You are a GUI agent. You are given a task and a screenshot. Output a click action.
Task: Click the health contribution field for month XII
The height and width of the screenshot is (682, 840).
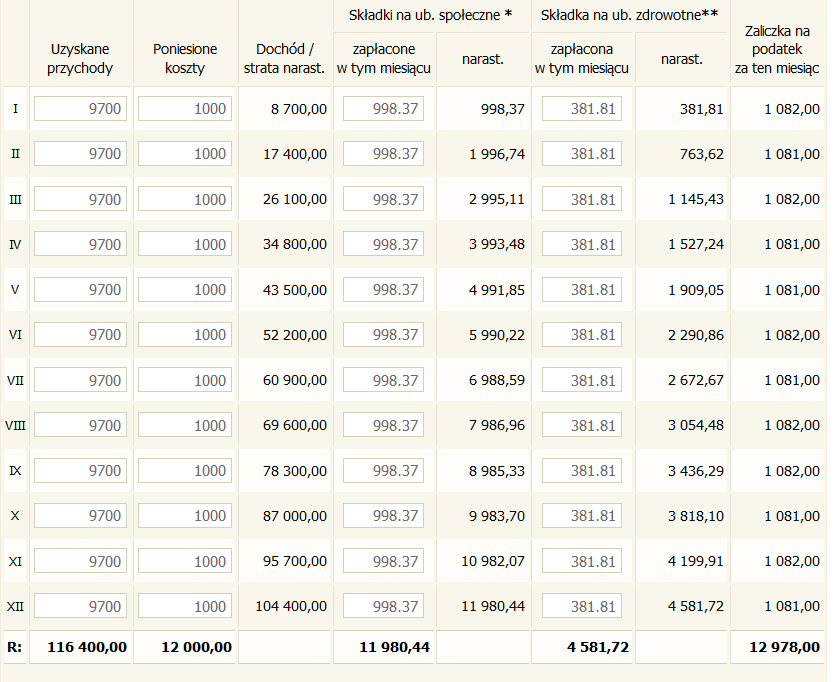point(582,606)
